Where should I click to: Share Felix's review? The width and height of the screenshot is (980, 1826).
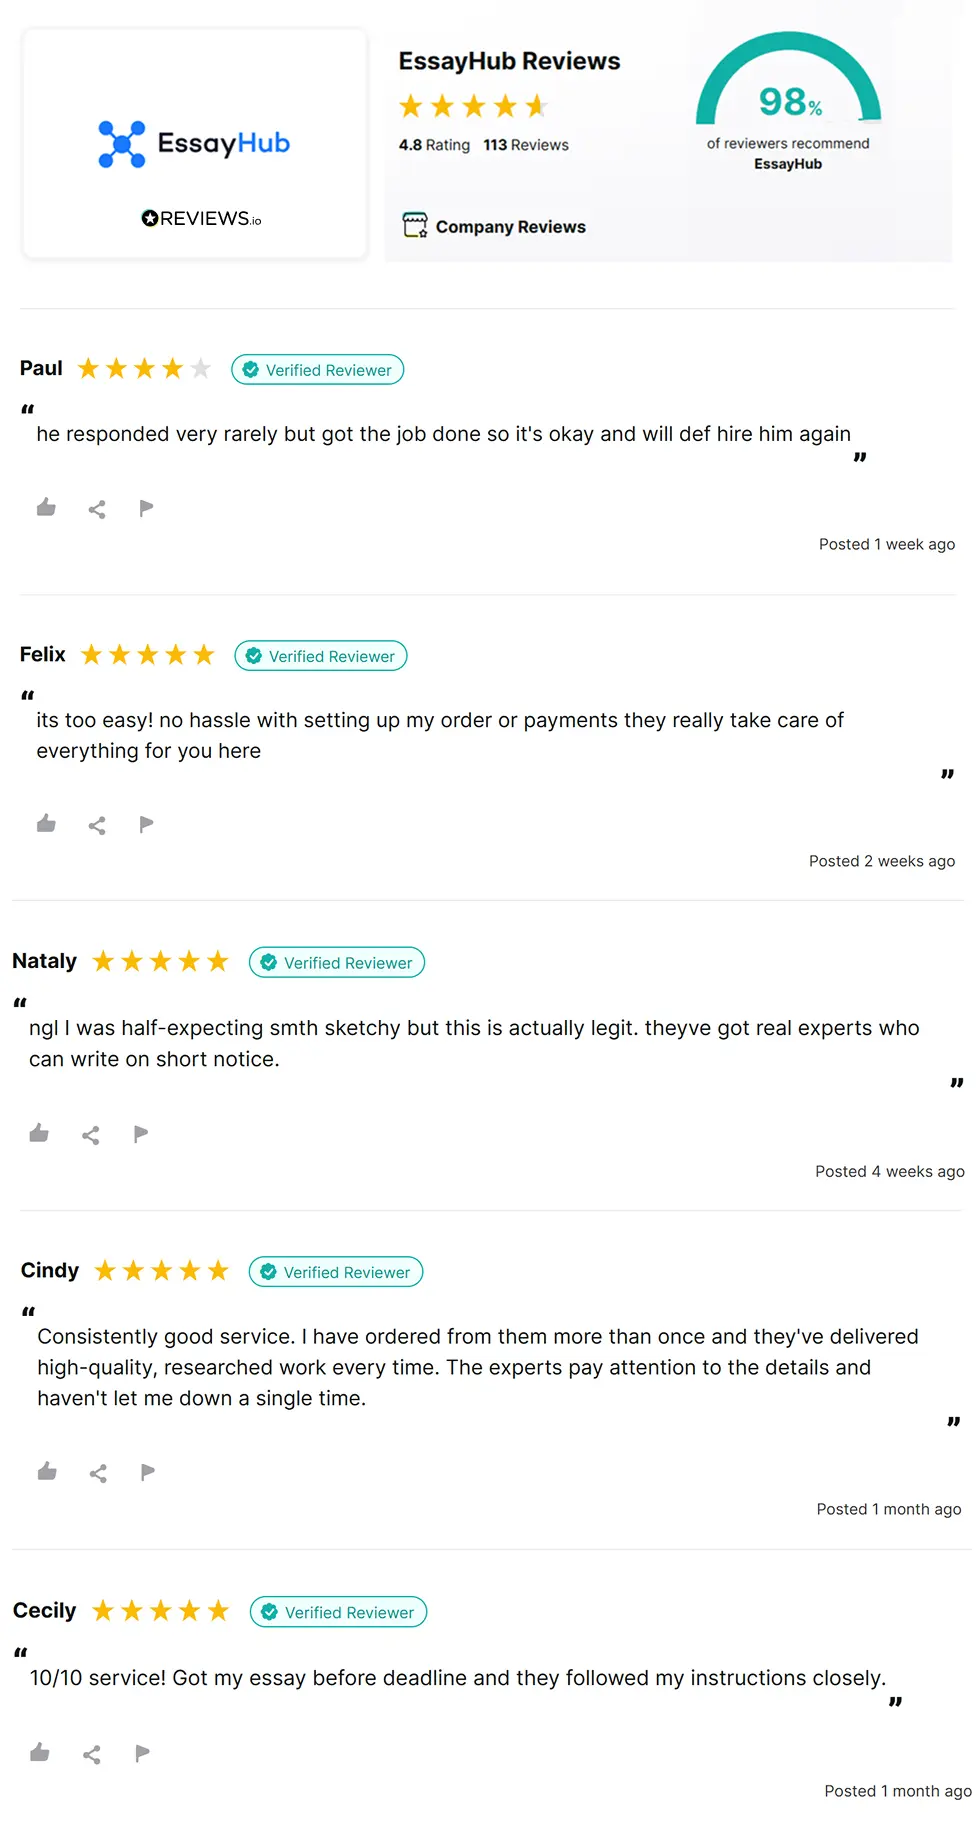pos(97,825)
